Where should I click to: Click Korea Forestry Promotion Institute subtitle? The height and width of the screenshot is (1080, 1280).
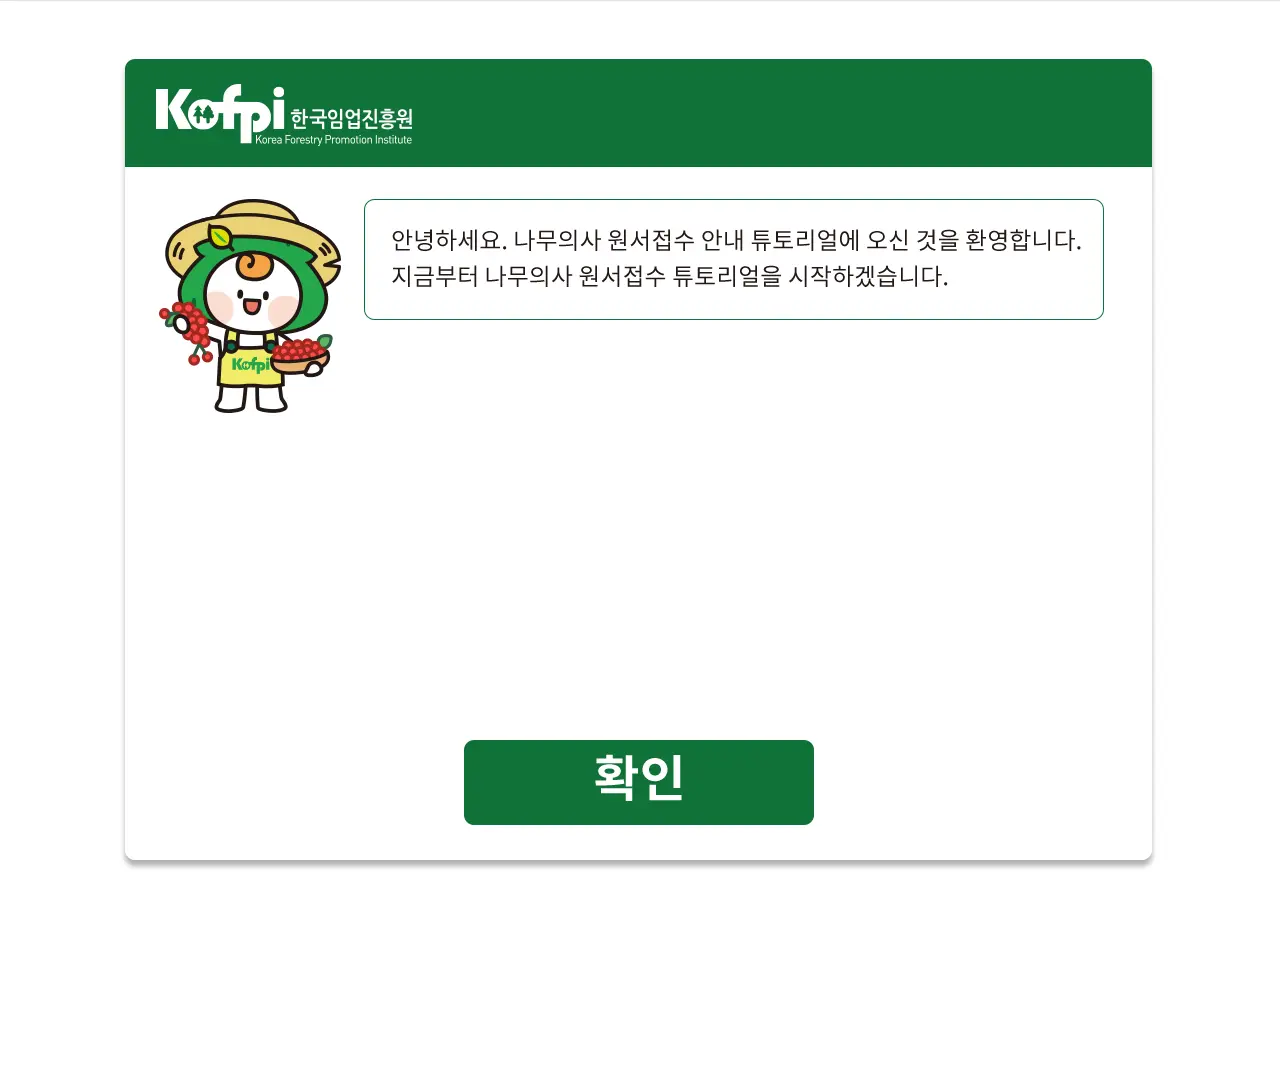[x=333, y=140]
